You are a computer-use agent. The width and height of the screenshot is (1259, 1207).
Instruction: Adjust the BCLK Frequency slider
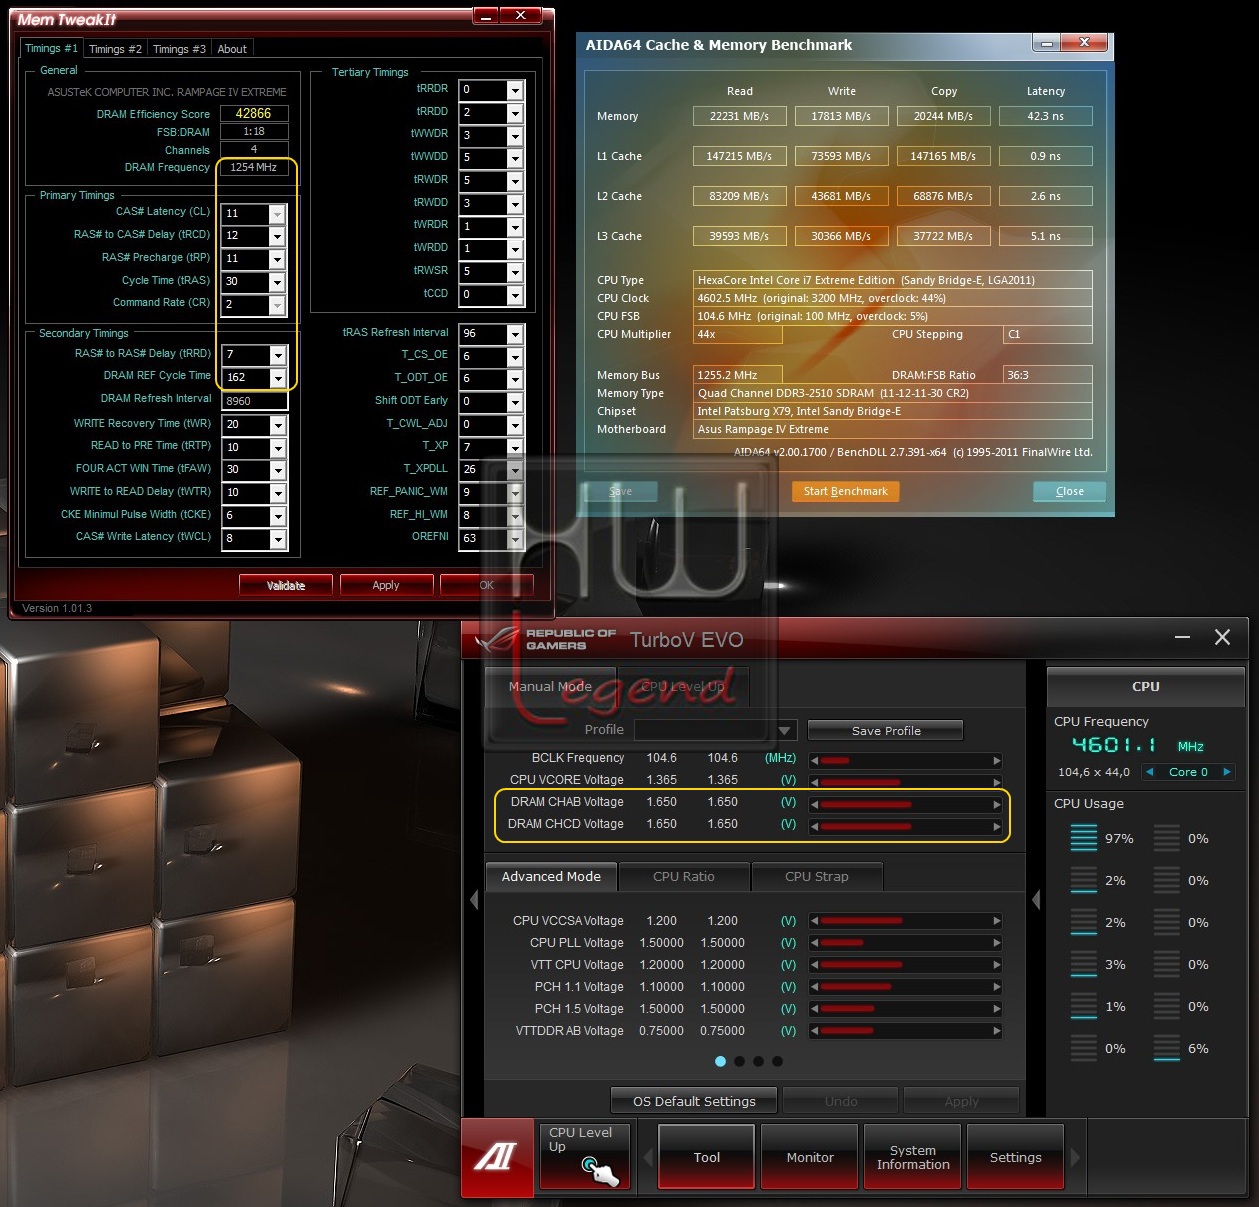(x=905, y=760)
